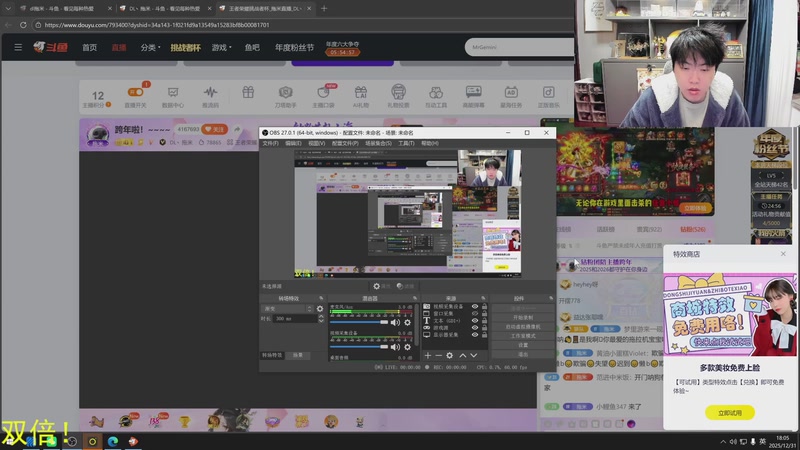800x450 pixels.
Task: Open the 数据中心 data center icon
Action: click(173, 96)
